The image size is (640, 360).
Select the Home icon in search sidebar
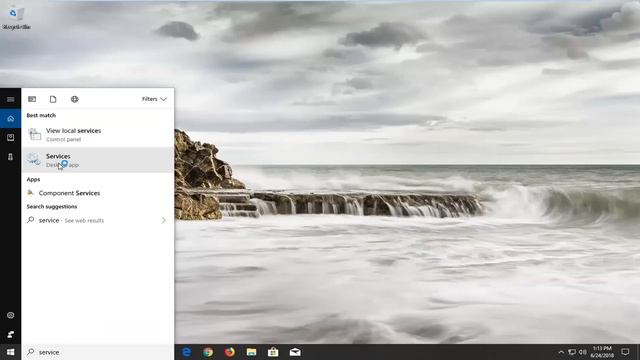11,119
